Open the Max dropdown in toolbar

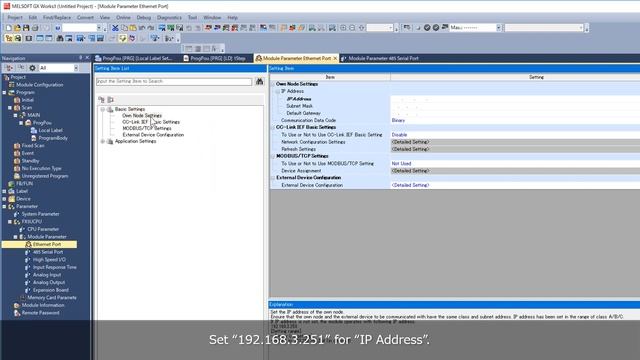click(x=498, y=28)
